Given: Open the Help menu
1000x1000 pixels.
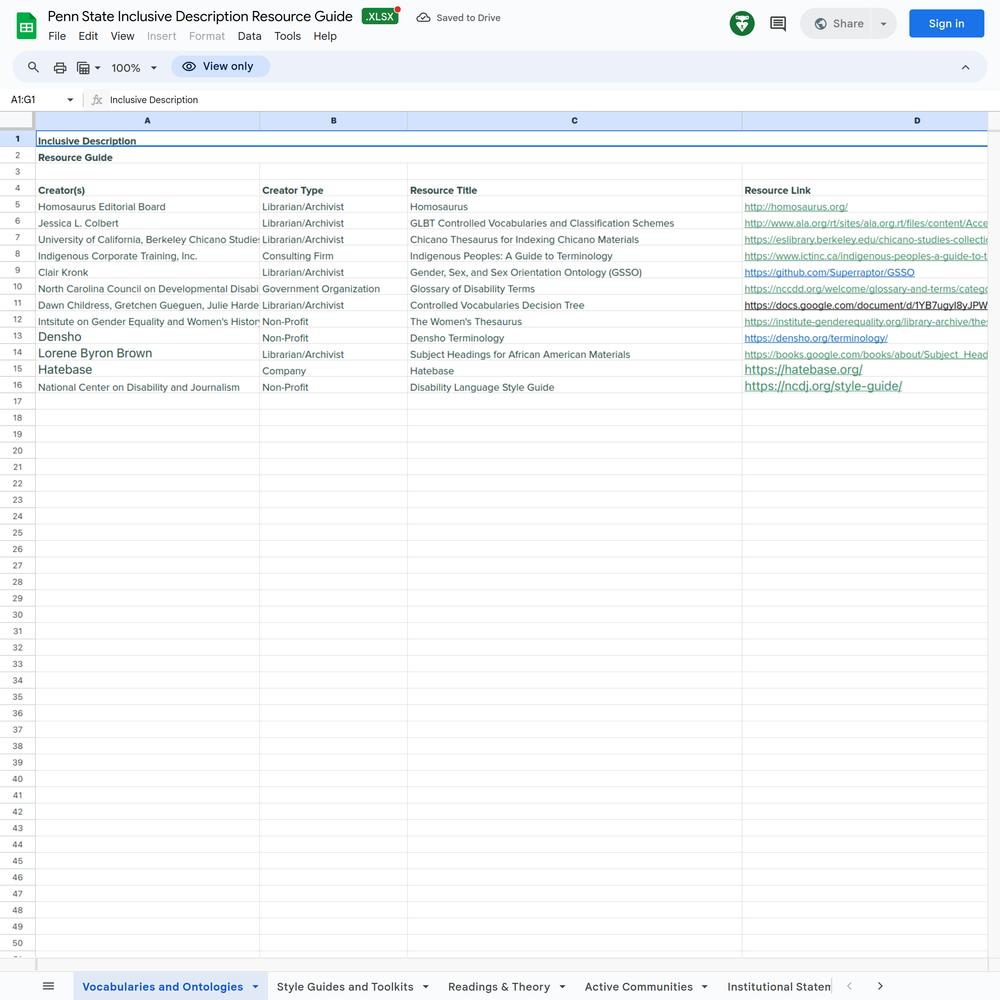Looking at the screenshot, I should coord(325,36).
